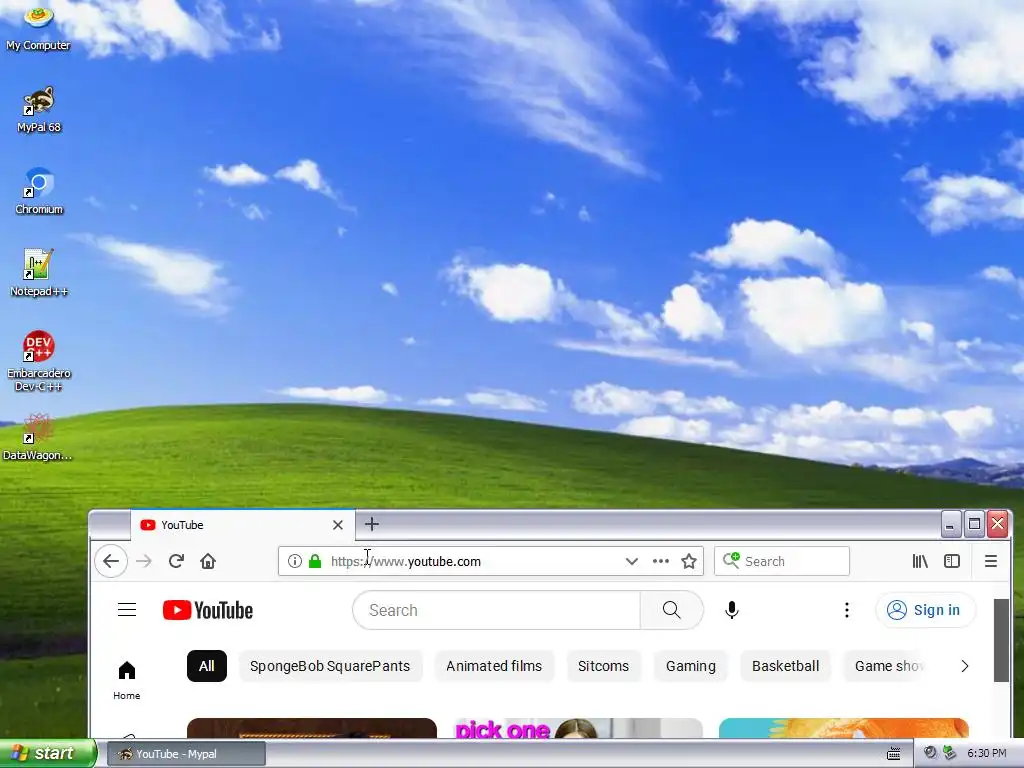Open the YouTube guide hamburger menu
The image size is (1024, 768).
click(127, 610)
